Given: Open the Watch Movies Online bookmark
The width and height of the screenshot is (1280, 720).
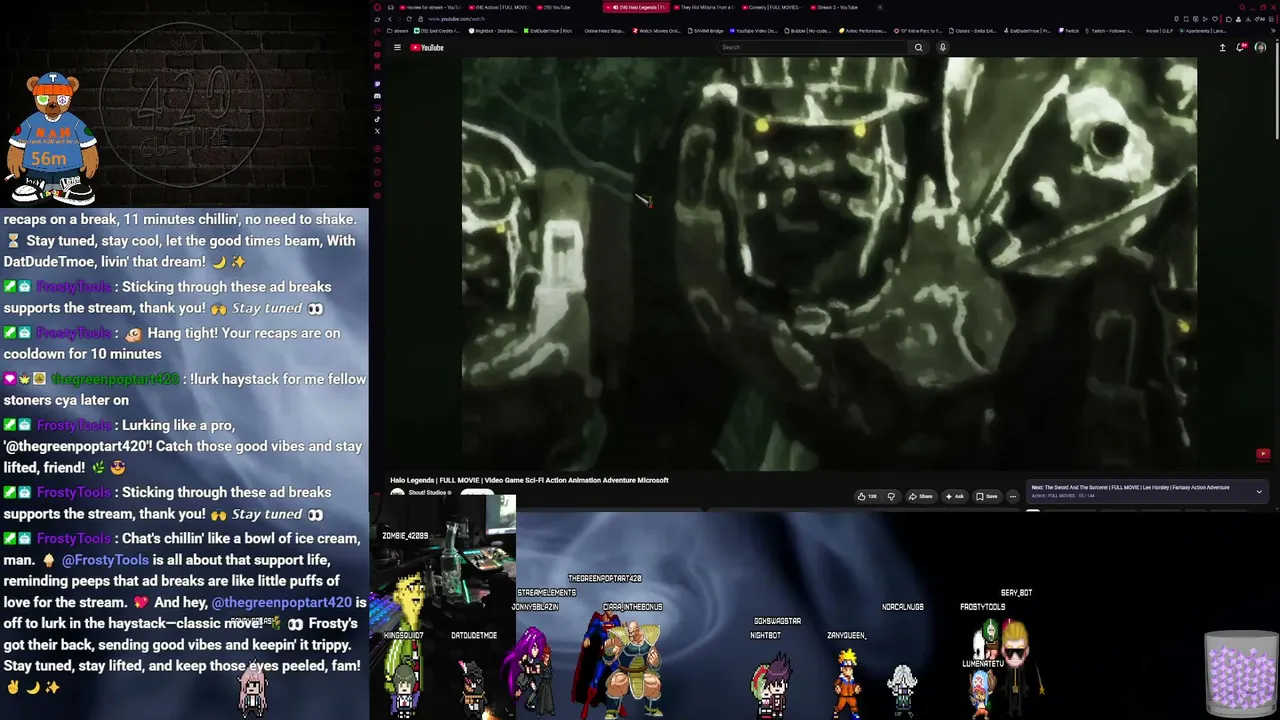Looking at the screenshot, I should [657, 31].
